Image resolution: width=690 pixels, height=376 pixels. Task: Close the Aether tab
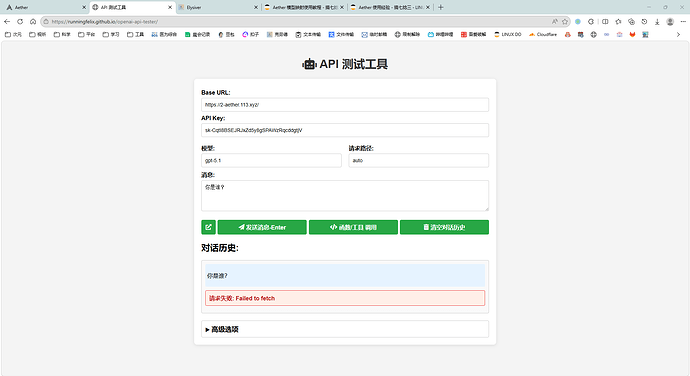[84, 7]
